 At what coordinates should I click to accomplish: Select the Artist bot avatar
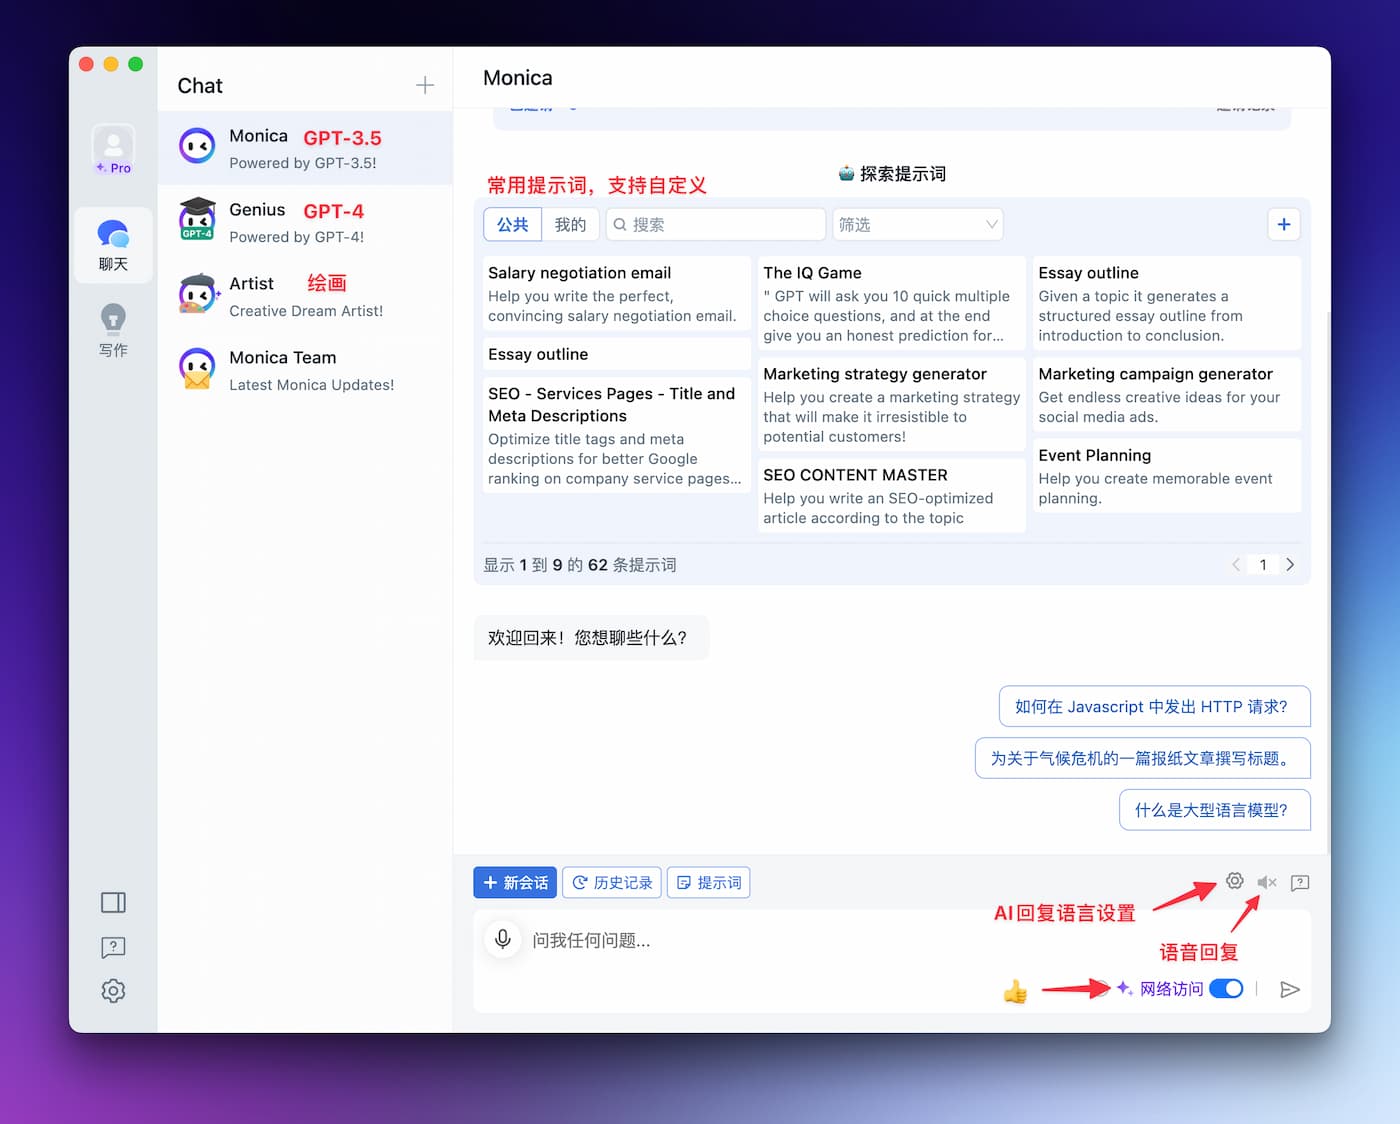[197, 294]
